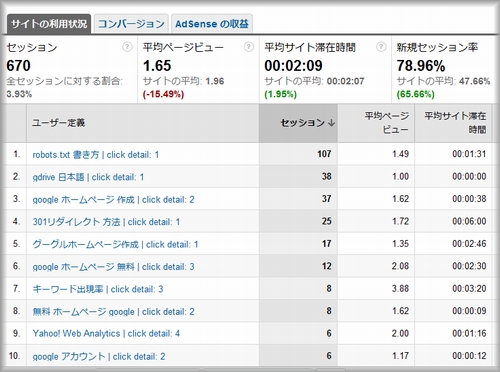Open help icon next to 平均サイト滞在時間

pos(381,47)
